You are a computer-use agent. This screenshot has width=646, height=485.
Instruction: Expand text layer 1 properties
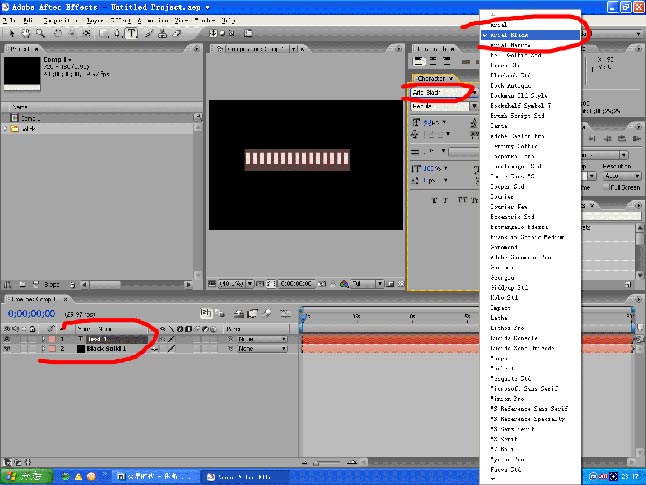[x=43, y=339]
